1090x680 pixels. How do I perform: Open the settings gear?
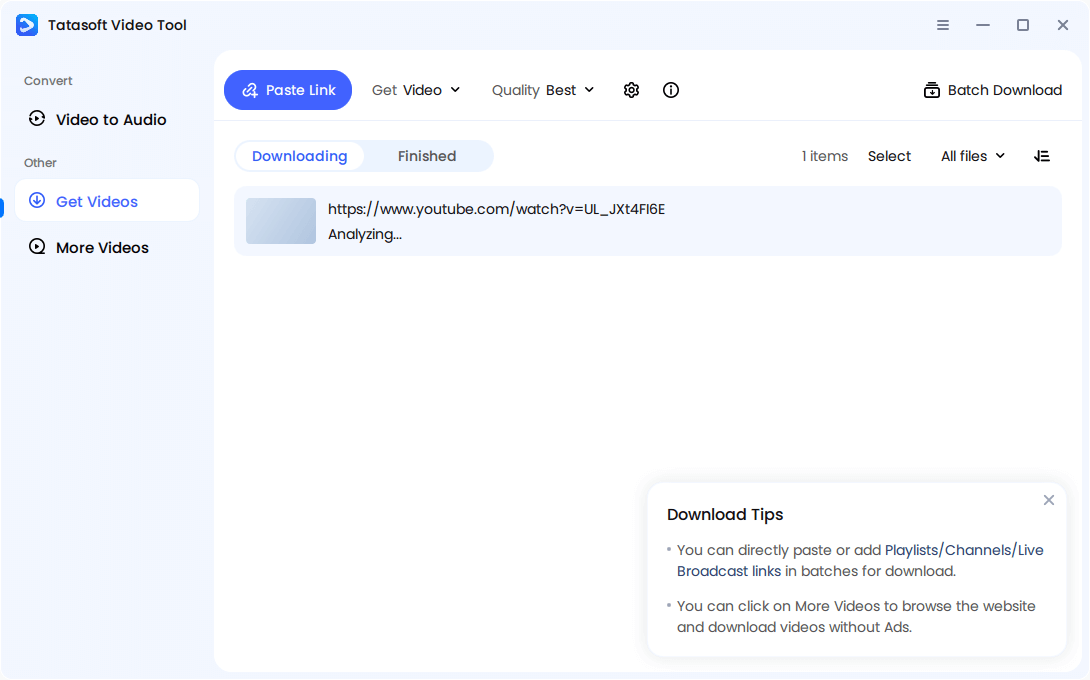pos(631,90)
